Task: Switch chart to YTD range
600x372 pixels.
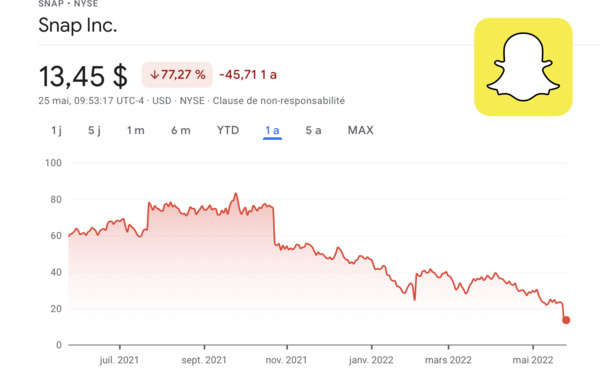Action: [x=228, y=131]
